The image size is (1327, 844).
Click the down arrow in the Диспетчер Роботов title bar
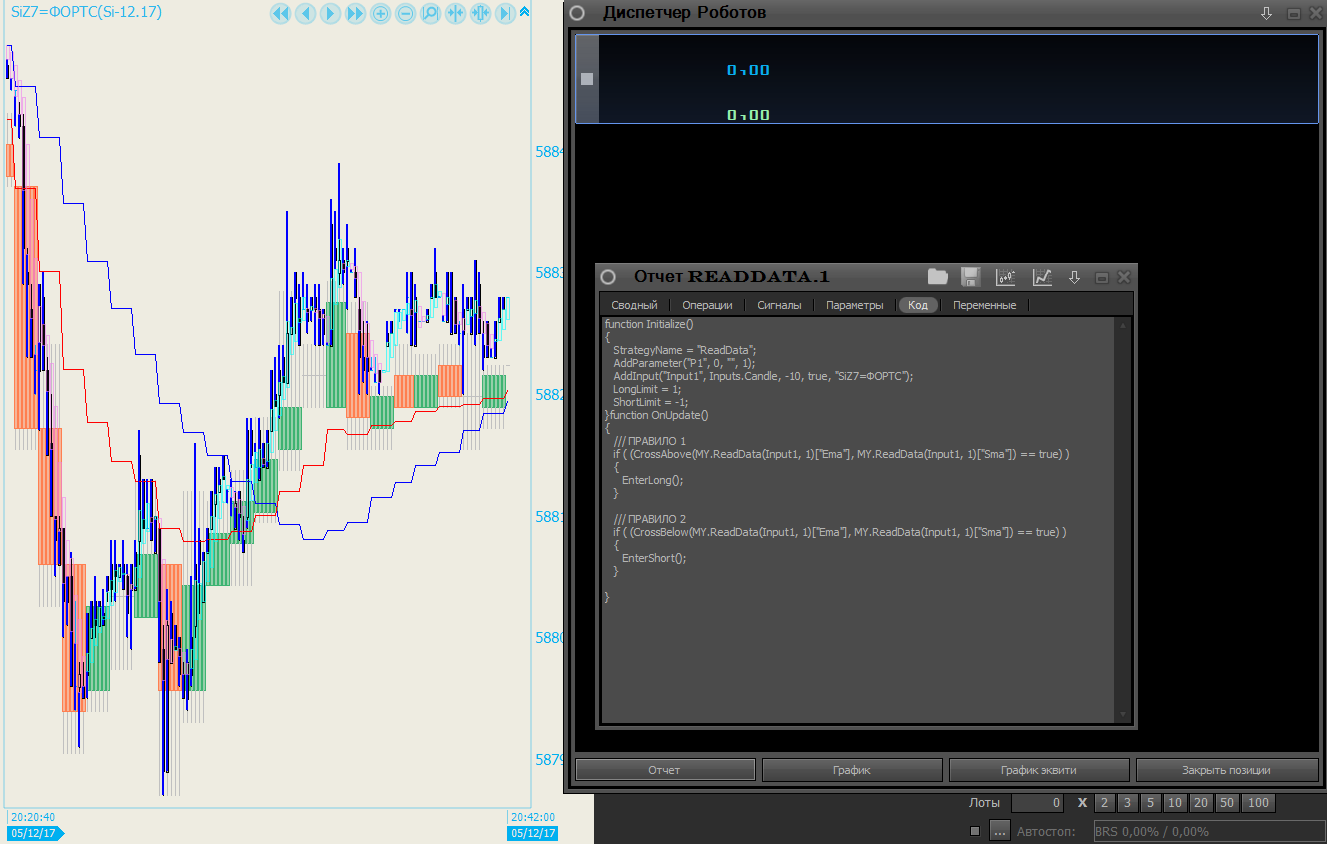click(x=1266, y=14)
